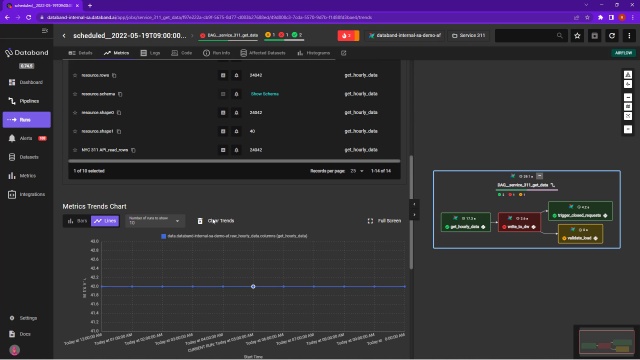
Task: Create alert bell for resource.rows
Action: pos(236,75)
